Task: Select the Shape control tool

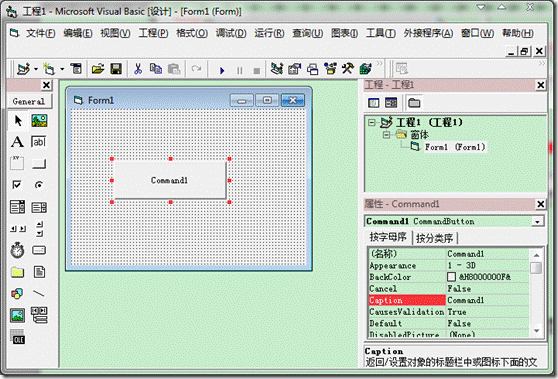Action: coord(17,294)
